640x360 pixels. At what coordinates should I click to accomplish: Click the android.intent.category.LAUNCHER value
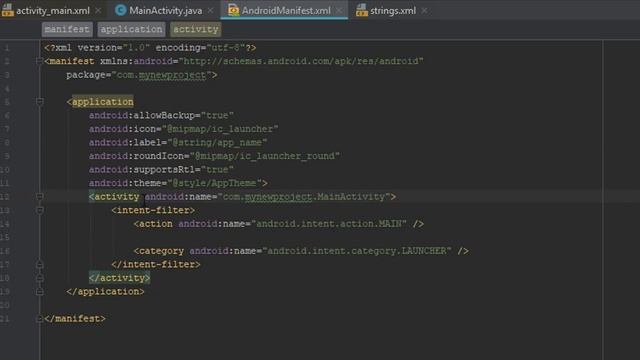(357, 251)
